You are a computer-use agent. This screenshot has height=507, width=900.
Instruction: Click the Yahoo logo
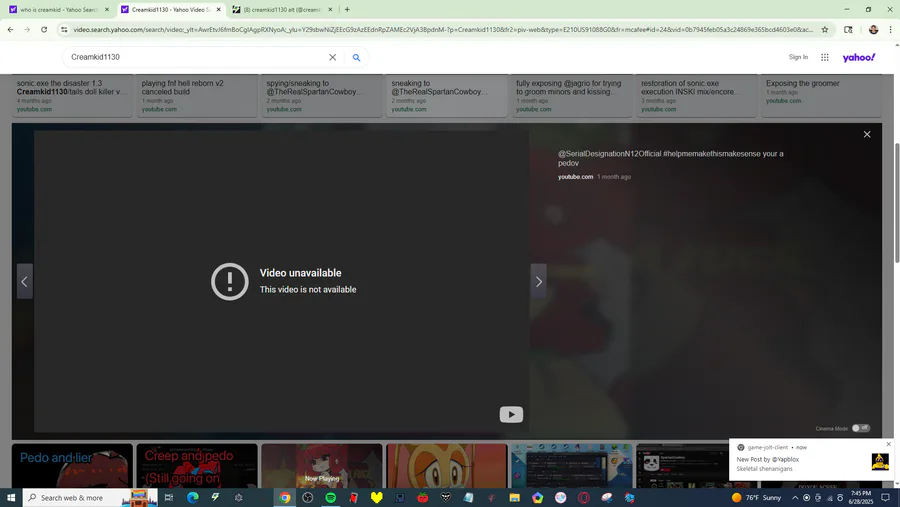859,57
